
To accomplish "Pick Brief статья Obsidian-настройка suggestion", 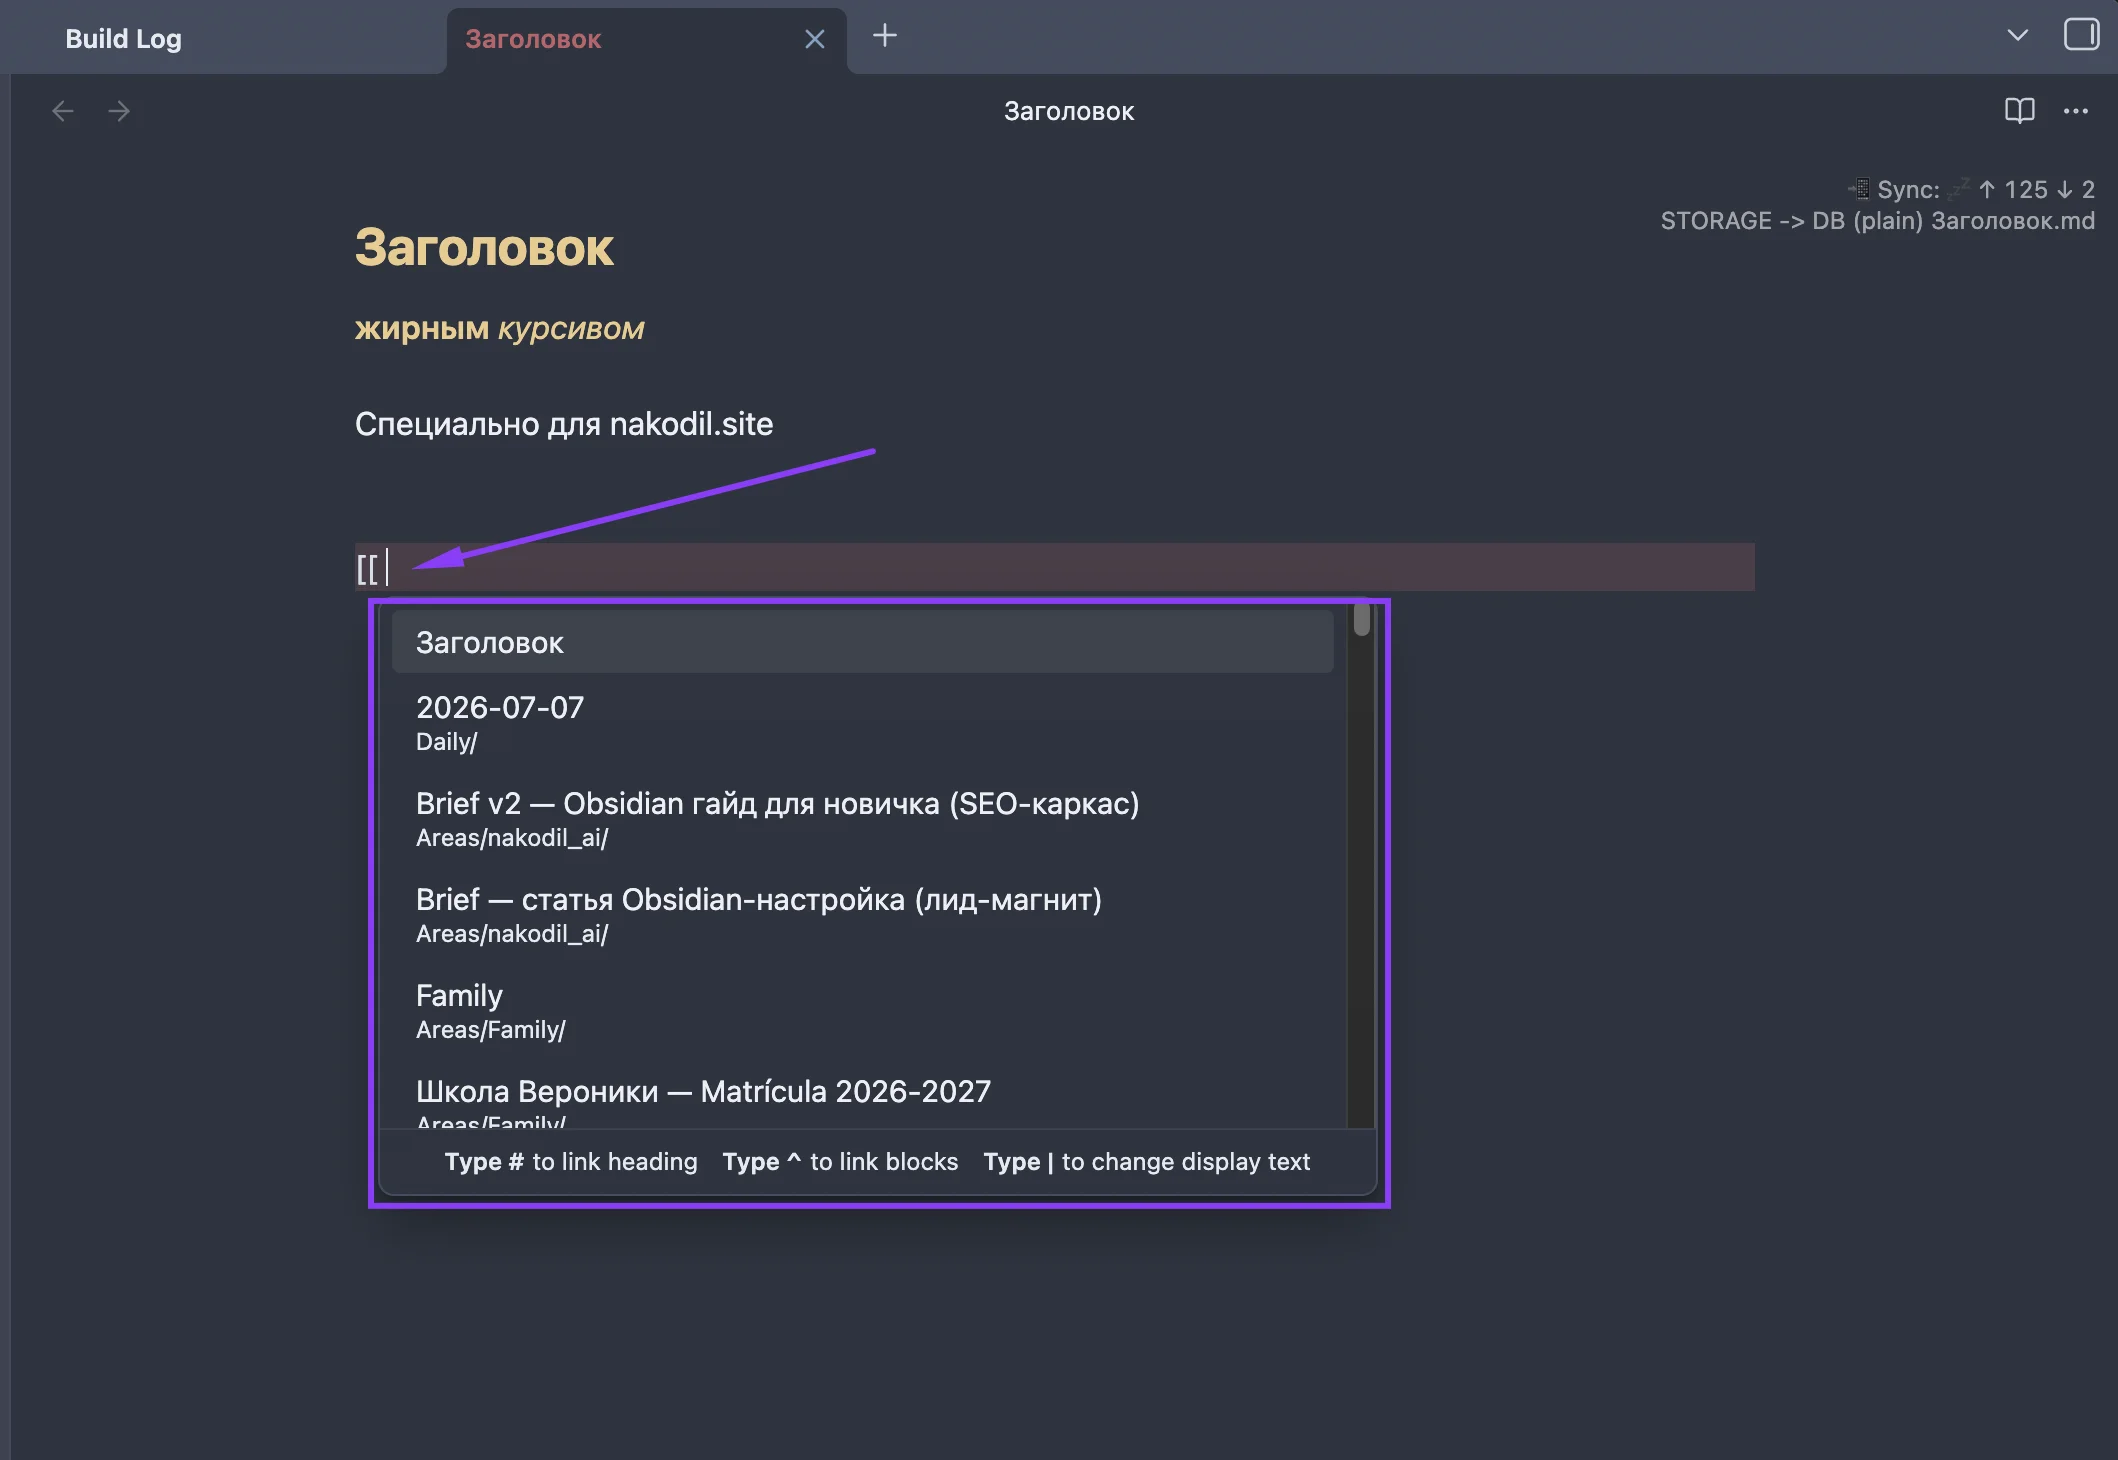I will 863,915.
